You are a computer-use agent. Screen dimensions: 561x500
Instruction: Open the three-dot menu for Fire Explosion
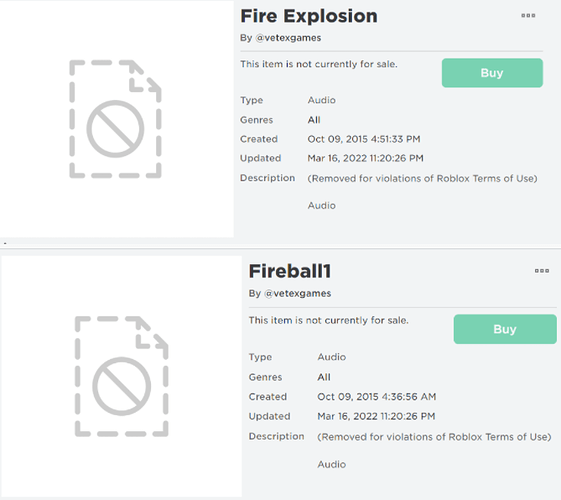[x=528, y=15]
